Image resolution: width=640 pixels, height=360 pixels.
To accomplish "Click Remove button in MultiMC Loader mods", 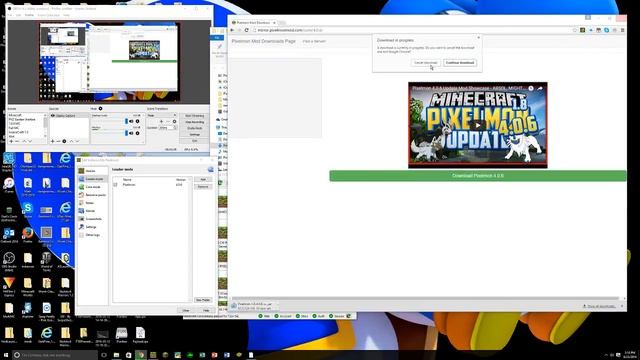I will click(x=203, y=187).
